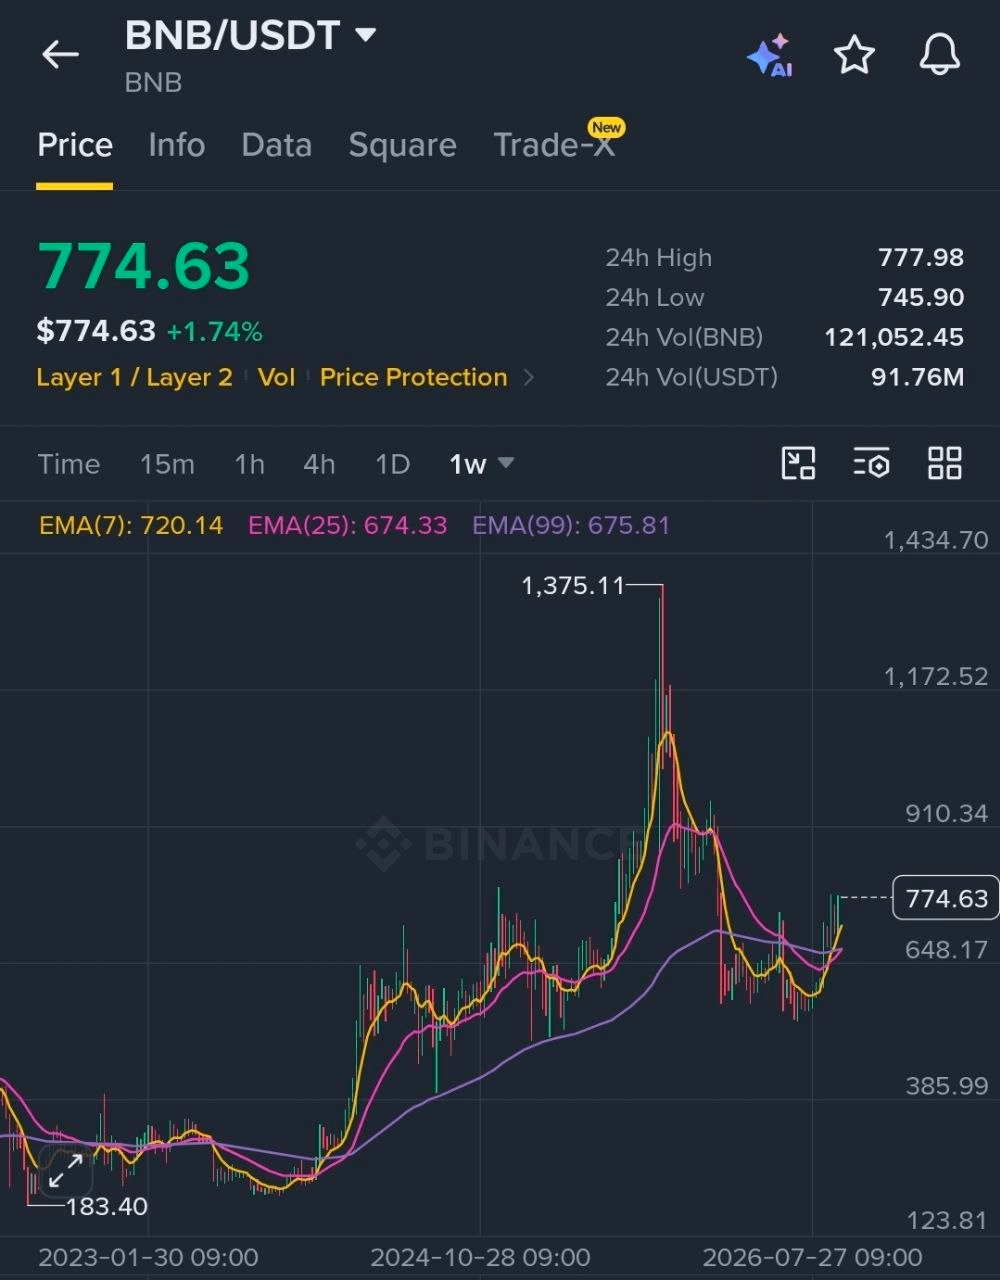Open the Vol tag link
This screenshot has width=1000, height=1280.
[276, 377]
